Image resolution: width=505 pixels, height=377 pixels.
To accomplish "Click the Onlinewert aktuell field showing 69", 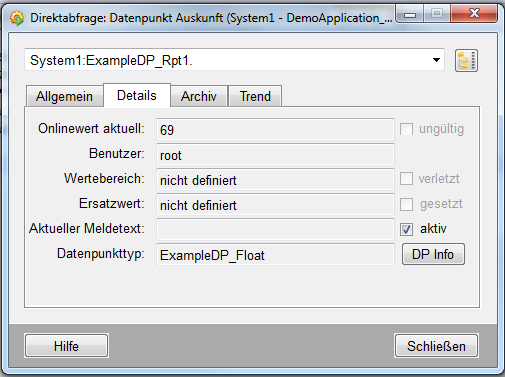I will pyautogui.click(x=275, y=129).
